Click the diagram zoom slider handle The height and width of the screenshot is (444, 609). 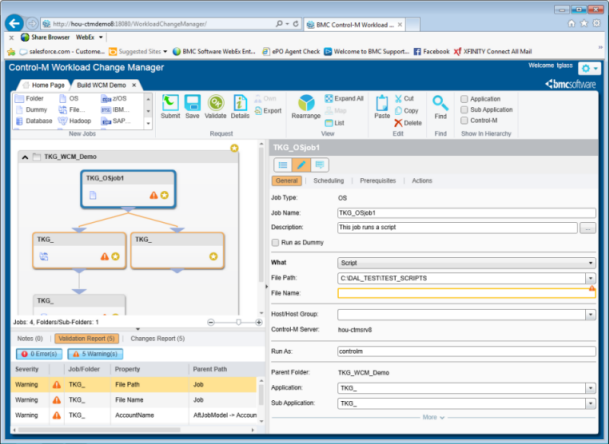pos(238,322)
